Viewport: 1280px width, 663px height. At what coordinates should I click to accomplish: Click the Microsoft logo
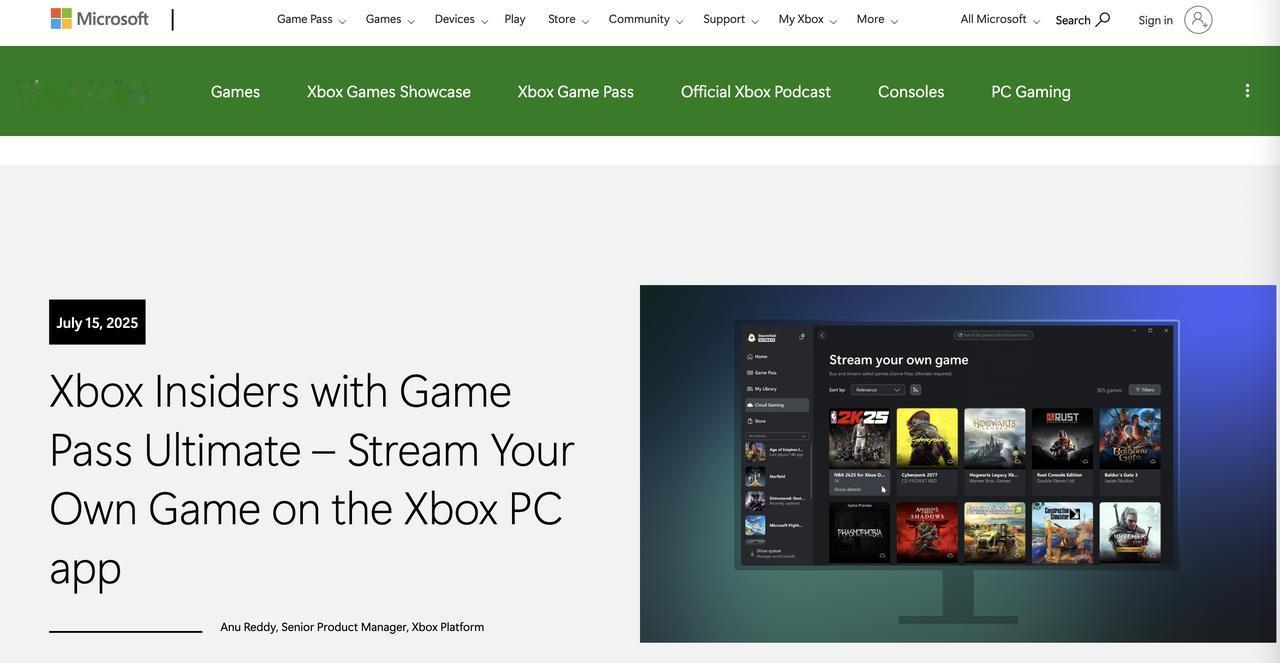[x=100, y=19]
